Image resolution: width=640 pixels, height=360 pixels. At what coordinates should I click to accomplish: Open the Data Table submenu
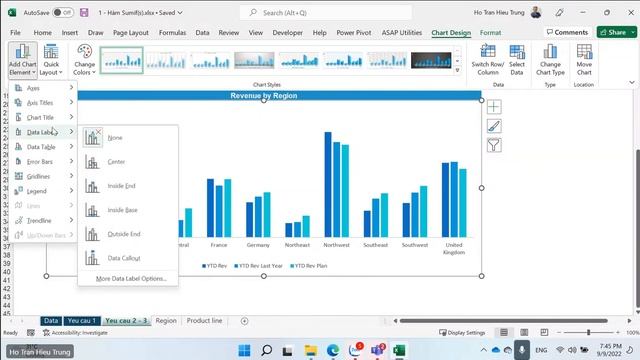coord(44,147)
